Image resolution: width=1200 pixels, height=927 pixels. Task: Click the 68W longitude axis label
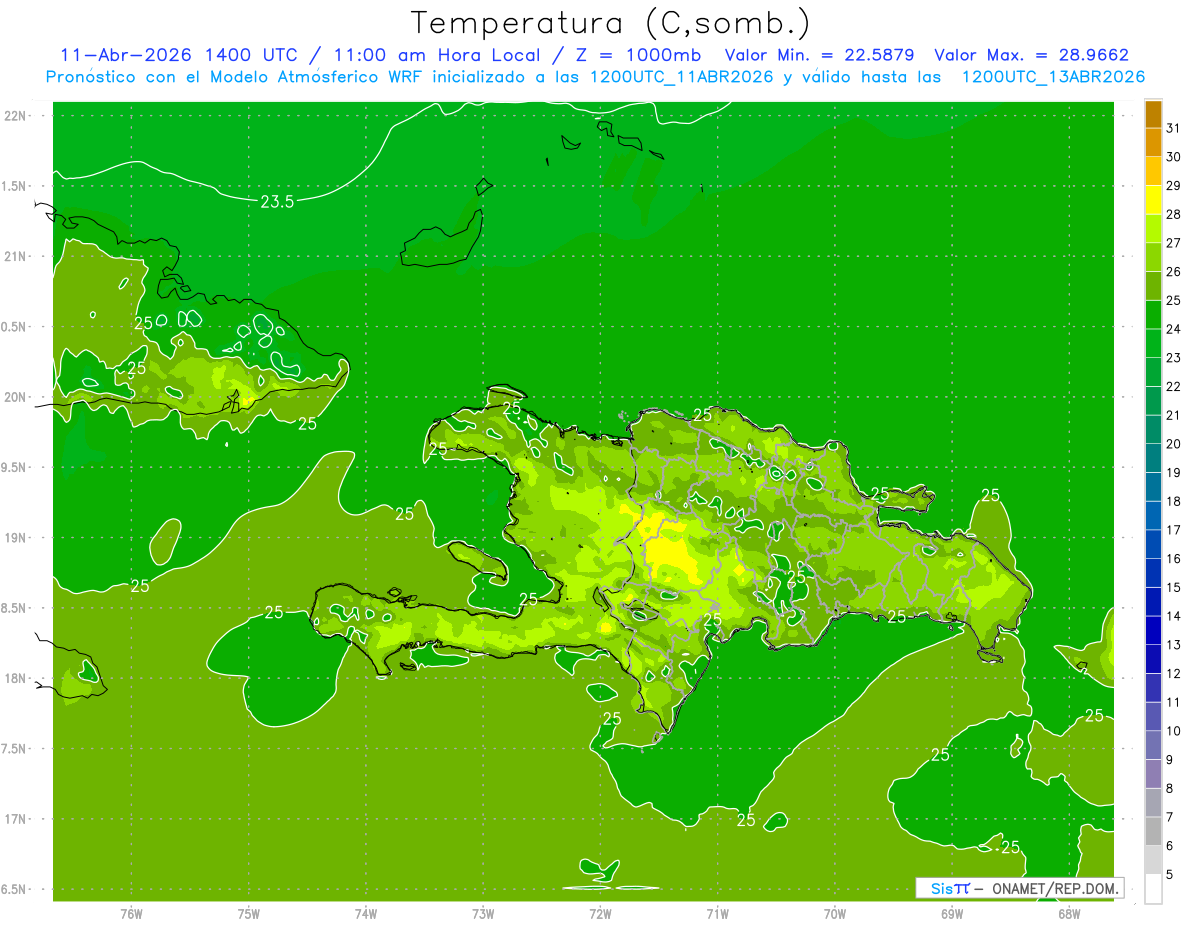pyautogui.click(x=1068, y=913)
